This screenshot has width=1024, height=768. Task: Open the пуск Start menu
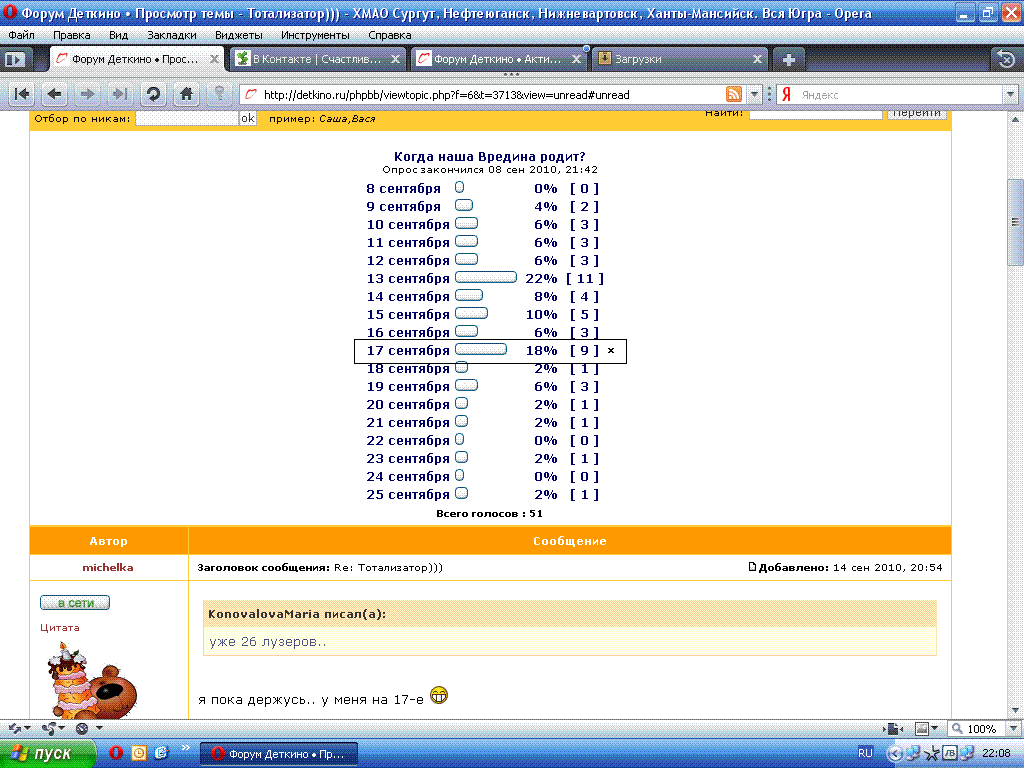tap(47, 754)
